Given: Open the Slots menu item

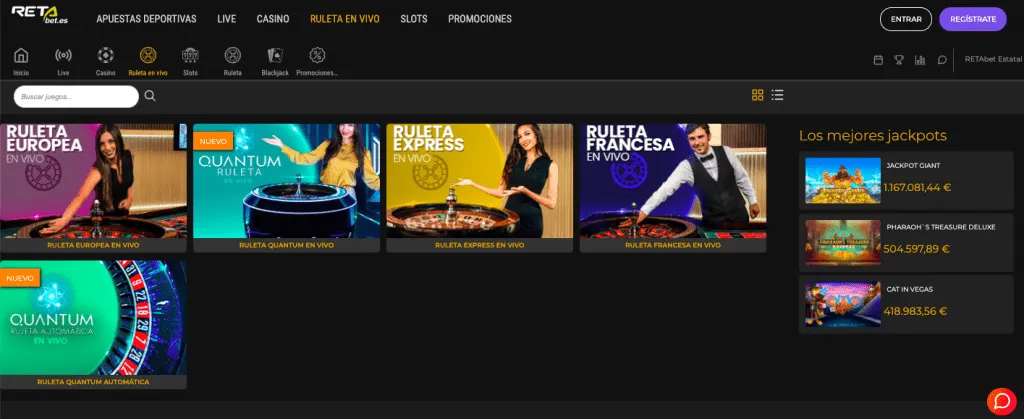Looking at the screenshot, I should (414, 19).
